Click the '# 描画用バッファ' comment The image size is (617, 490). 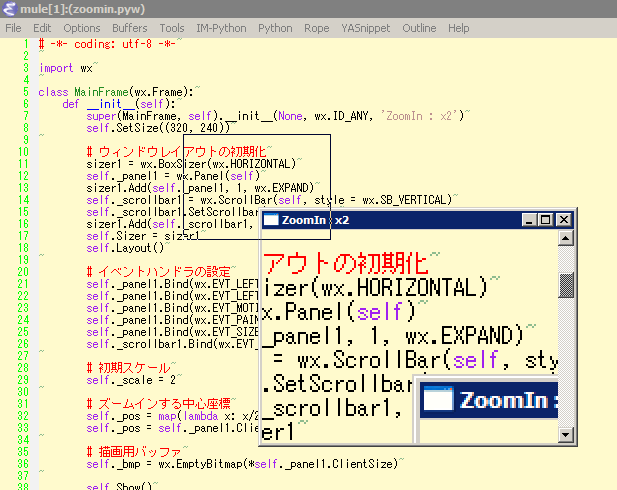(134, 452)
